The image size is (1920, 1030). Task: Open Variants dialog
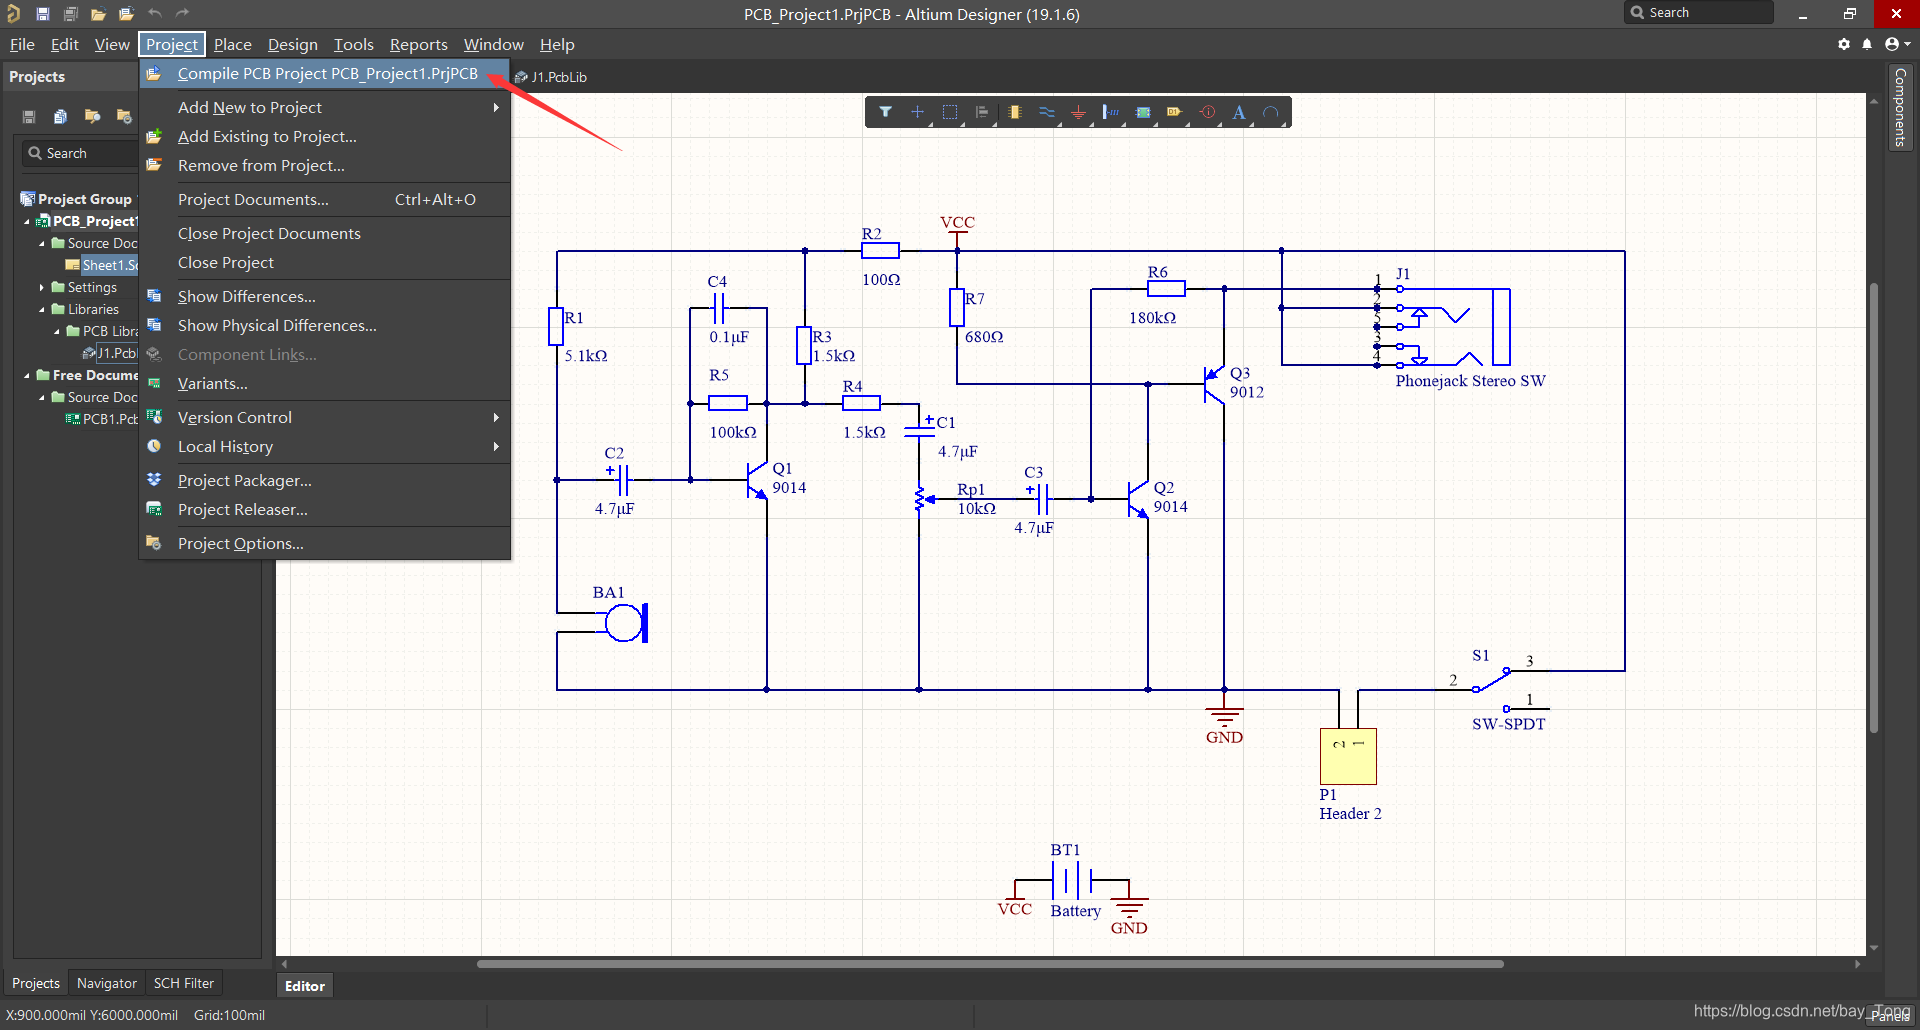(x=325, y=383)
